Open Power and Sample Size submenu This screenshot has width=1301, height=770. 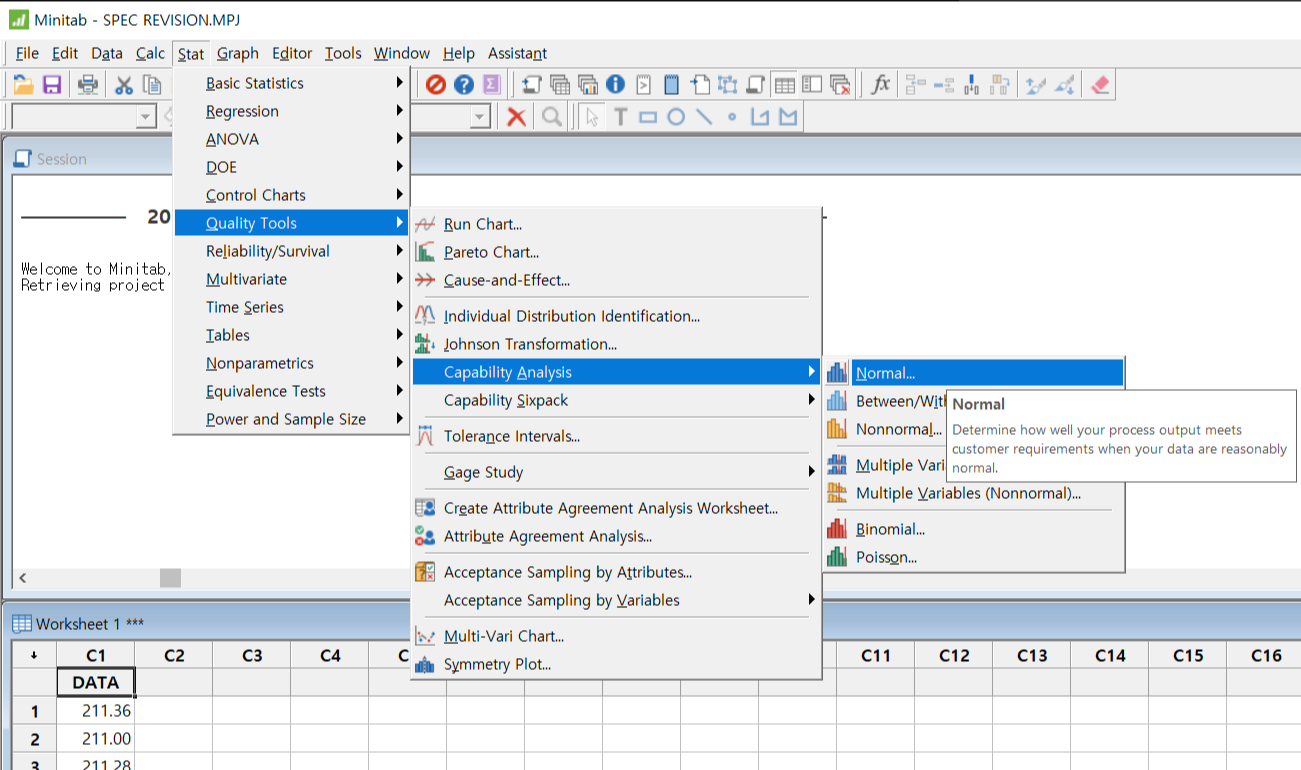tap(292, 419)
